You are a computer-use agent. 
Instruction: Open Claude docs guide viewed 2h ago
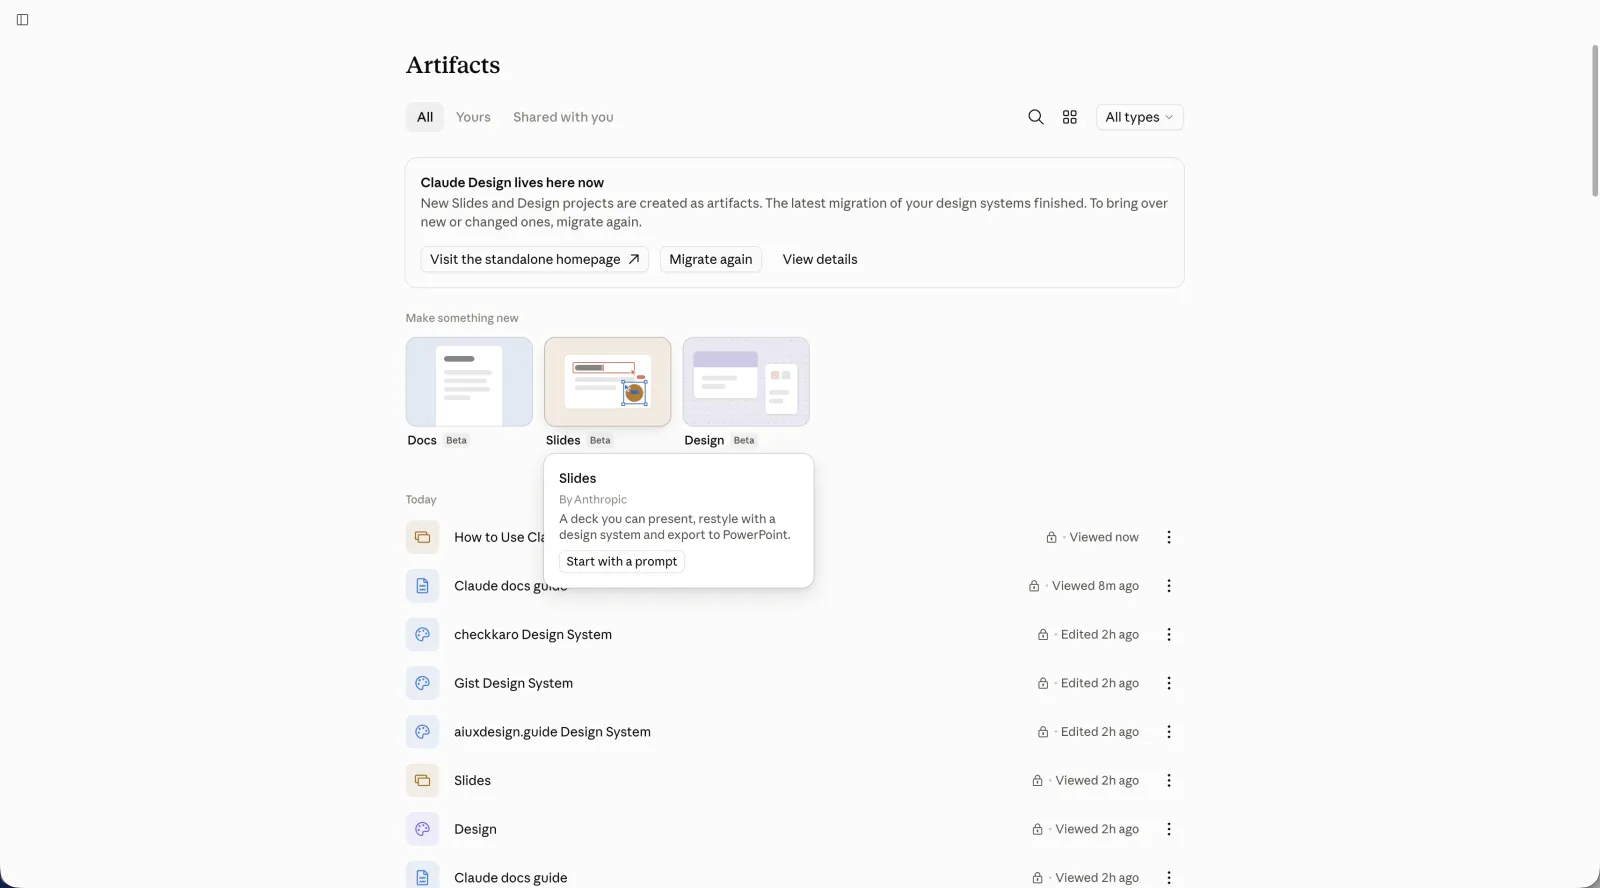point(510,878)
